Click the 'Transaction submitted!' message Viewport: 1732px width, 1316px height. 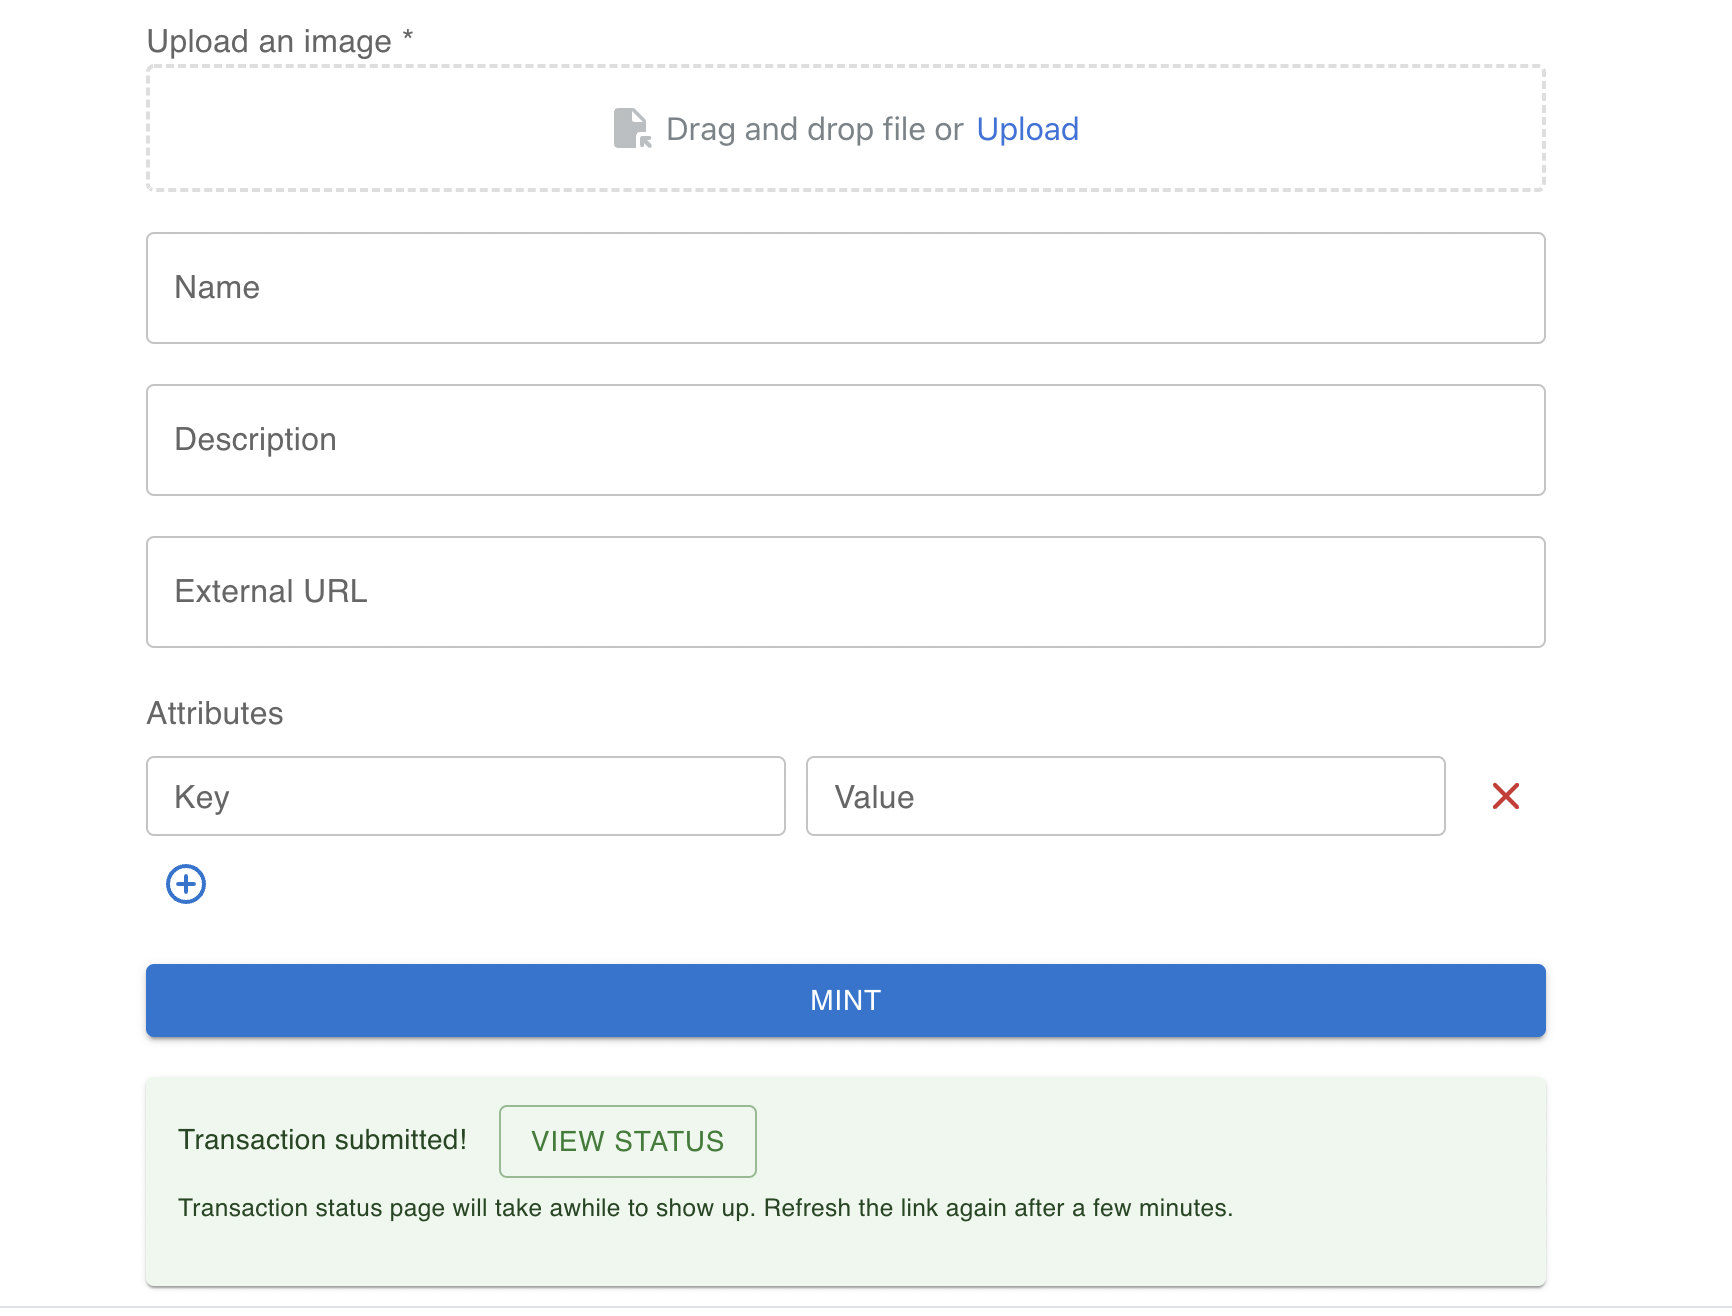point(322,1140)
